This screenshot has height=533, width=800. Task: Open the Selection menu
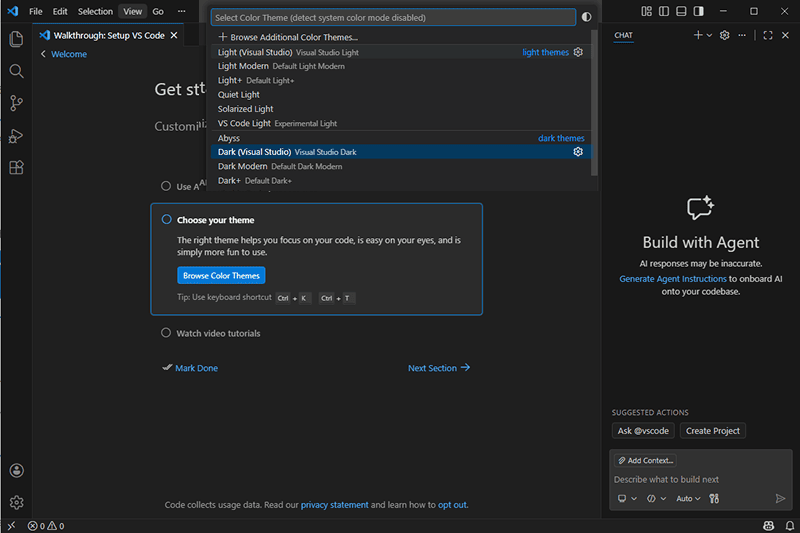point(95,11)
